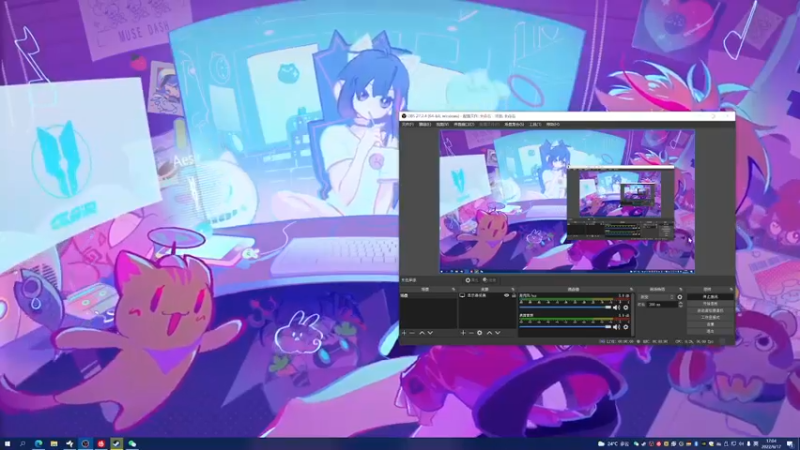Screen dimensions: 800x450
Task: Mute the lower mixer channel speaker icon
Action: 616,327
